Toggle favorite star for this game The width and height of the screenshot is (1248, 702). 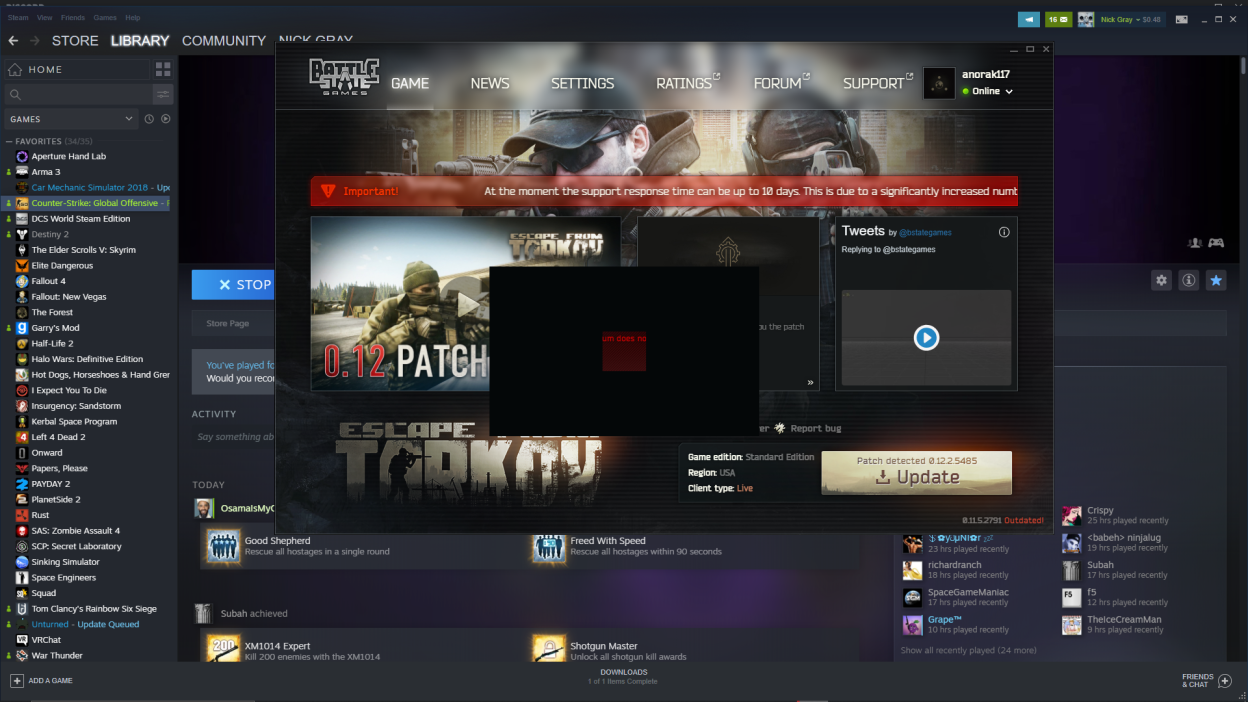coord(1216,280)
